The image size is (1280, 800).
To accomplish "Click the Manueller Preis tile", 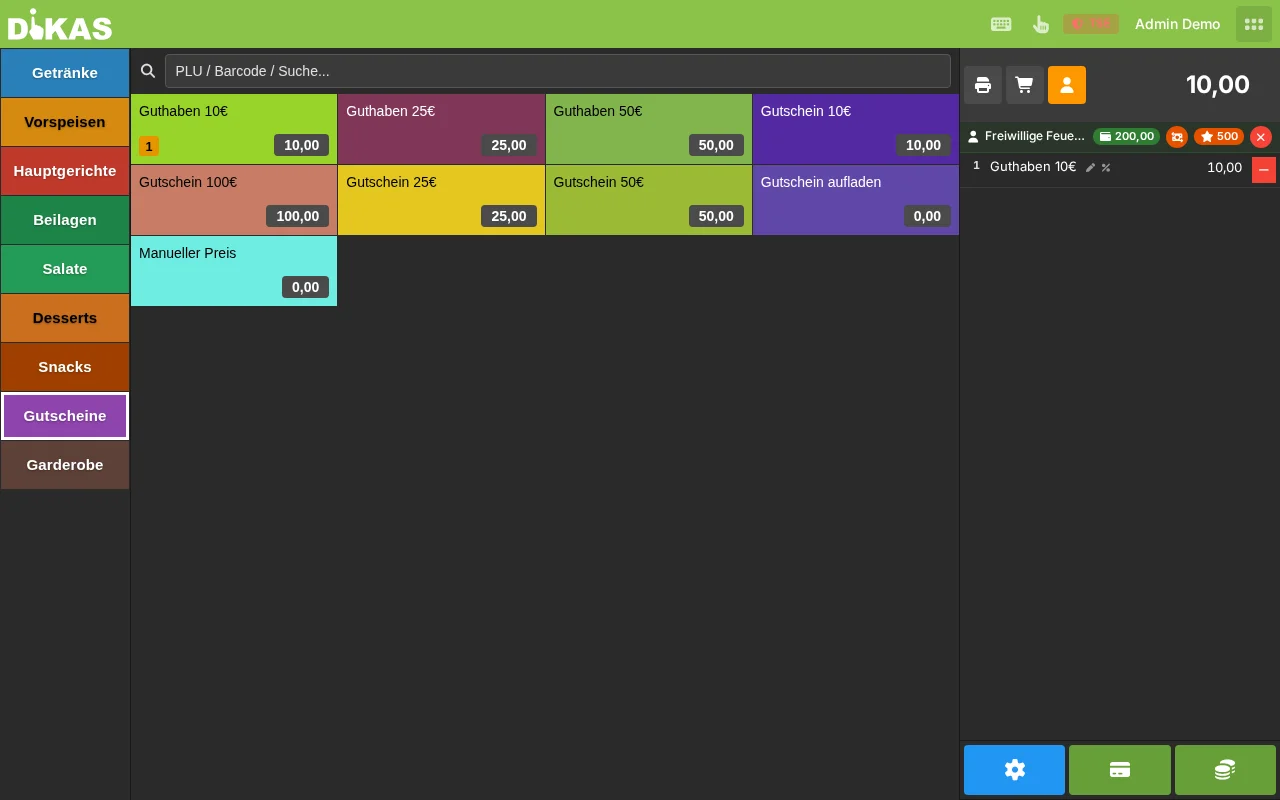I will 234,271.
